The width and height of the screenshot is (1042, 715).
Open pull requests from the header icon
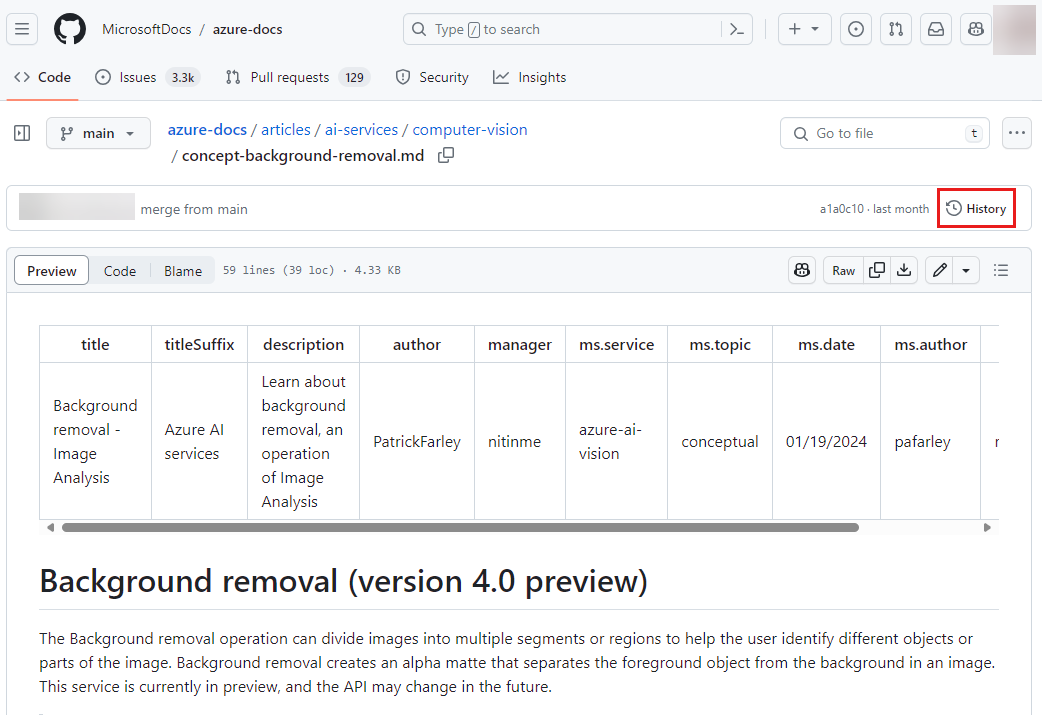pyautogui.click(x=895, y=29)
